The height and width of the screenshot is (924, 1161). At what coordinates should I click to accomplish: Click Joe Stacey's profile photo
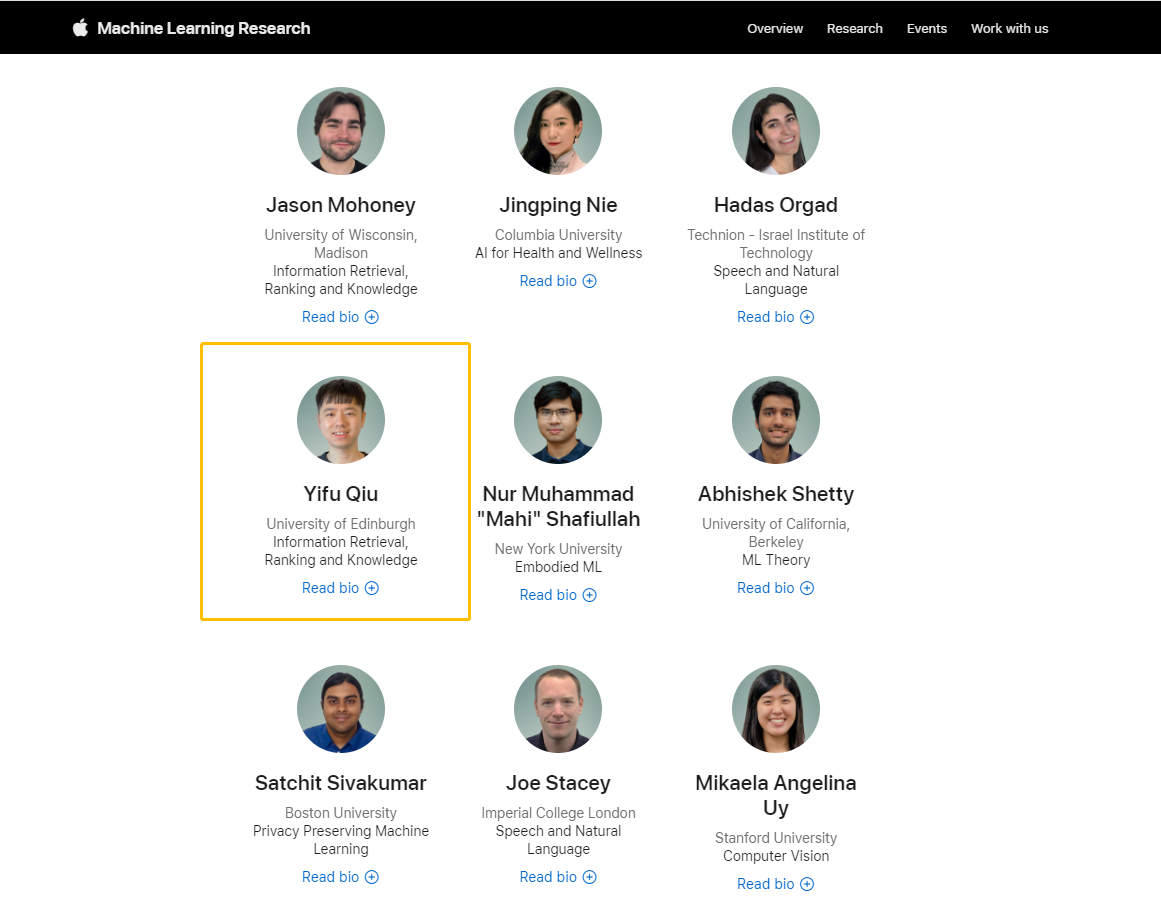[558, 709]
